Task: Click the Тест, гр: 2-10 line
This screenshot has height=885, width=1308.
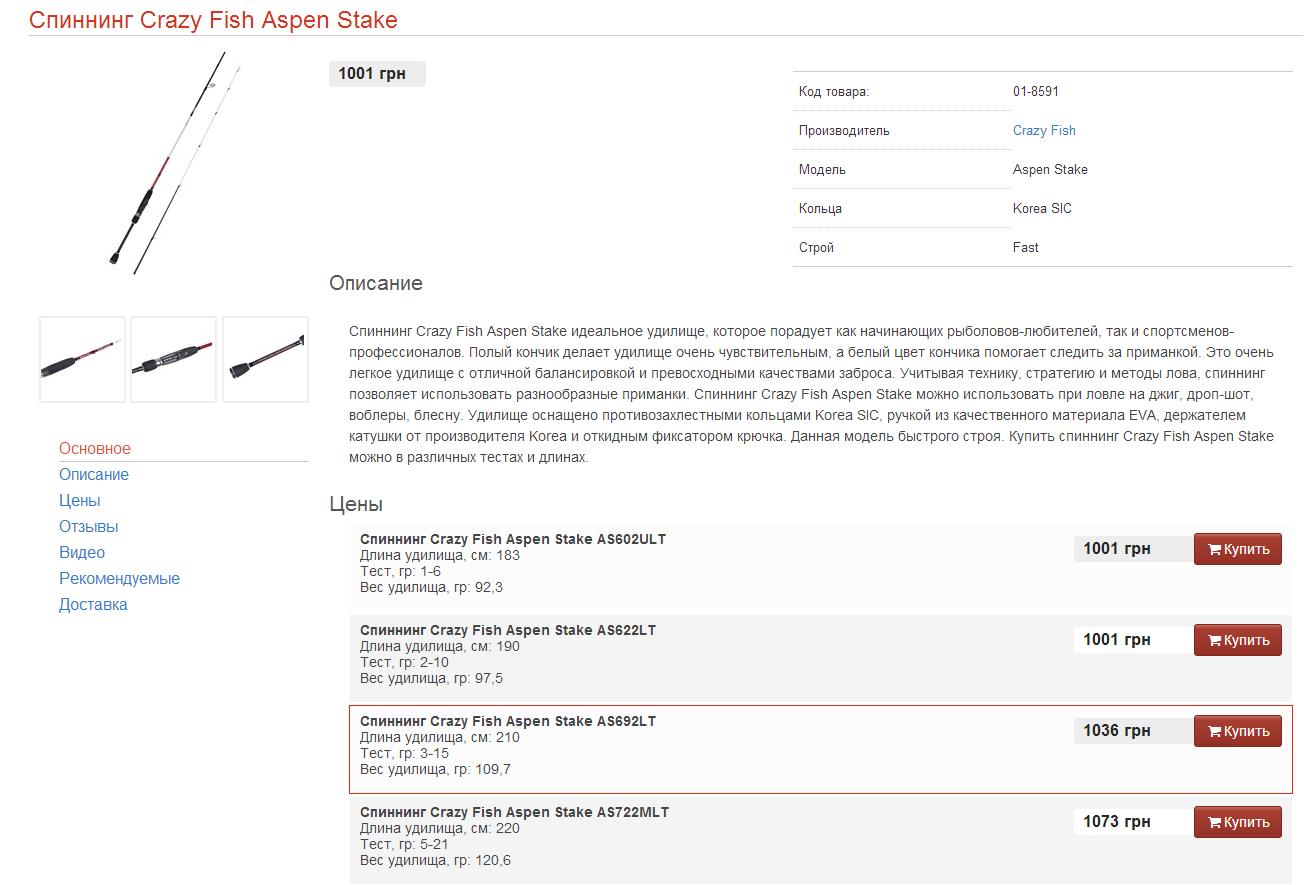Action: [404, 662]
